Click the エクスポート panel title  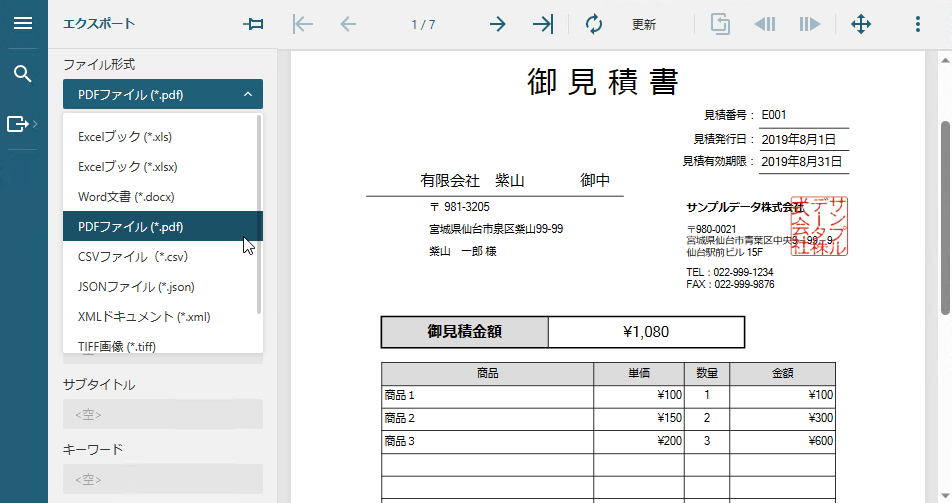coord(99,24)
